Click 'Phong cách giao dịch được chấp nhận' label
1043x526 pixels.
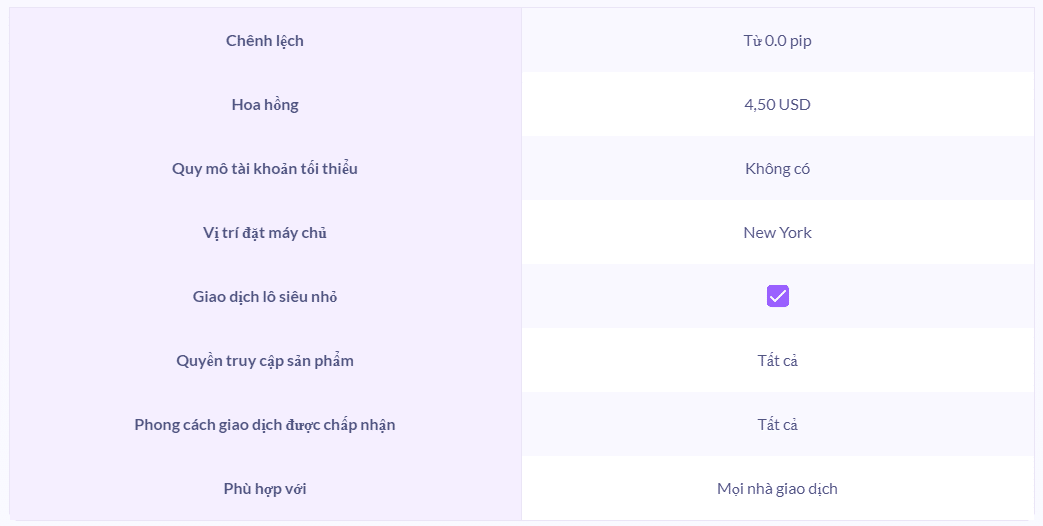[x=265, y=425]
